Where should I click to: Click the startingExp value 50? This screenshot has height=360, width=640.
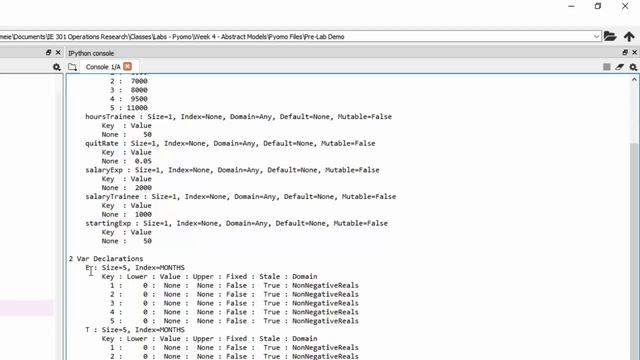(147, 241)
